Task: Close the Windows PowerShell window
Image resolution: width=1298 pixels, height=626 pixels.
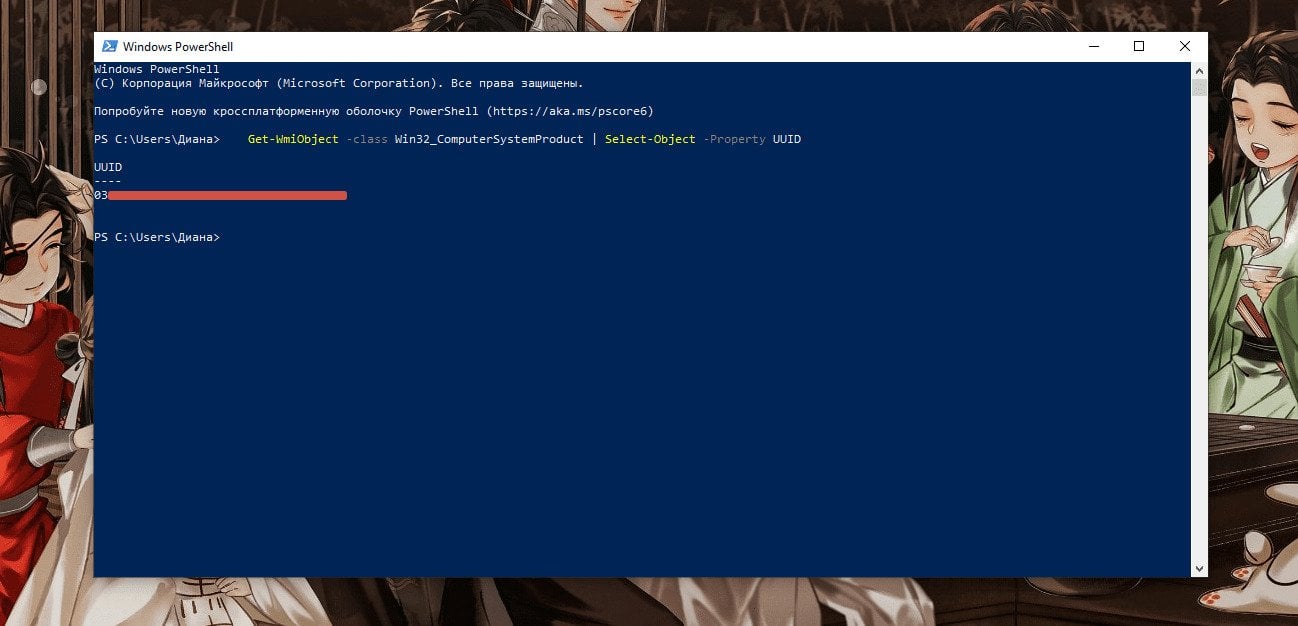Action: [1185, 47]
